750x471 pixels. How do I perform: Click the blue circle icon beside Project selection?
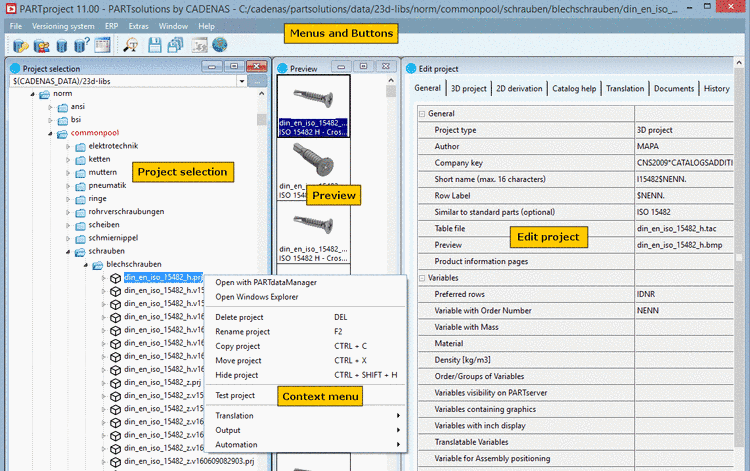click(x=15, y=68)
